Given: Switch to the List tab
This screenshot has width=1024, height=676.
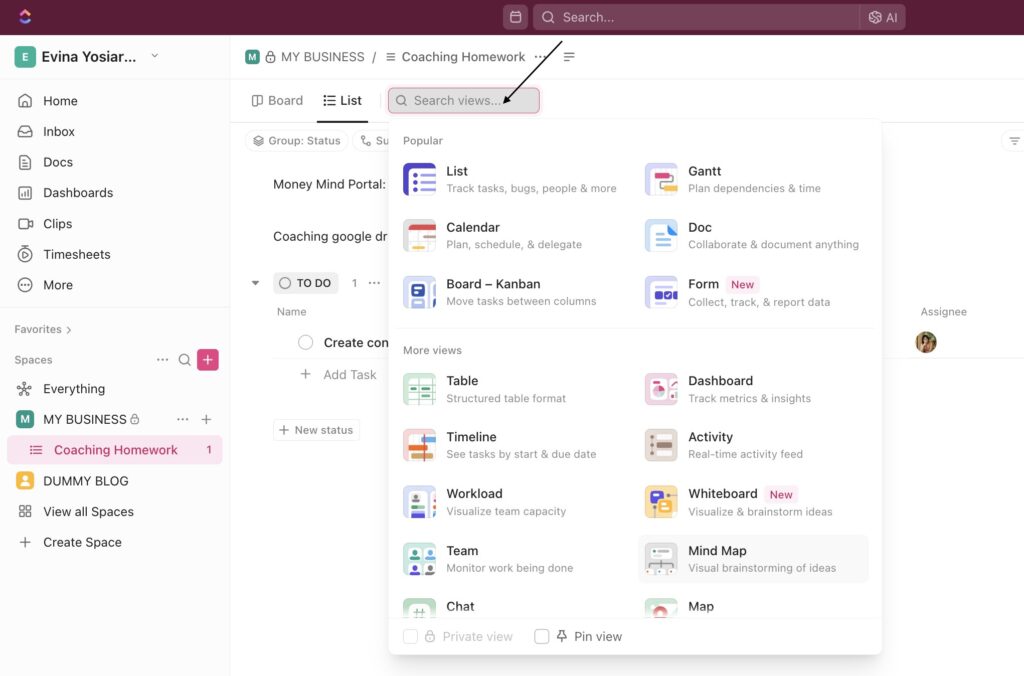Looking at the screenshot, I should (342, 101).
